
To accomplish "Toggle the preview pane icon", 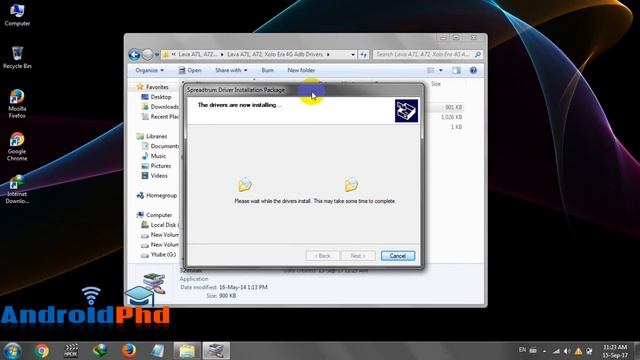I will [x=456, y=70].
